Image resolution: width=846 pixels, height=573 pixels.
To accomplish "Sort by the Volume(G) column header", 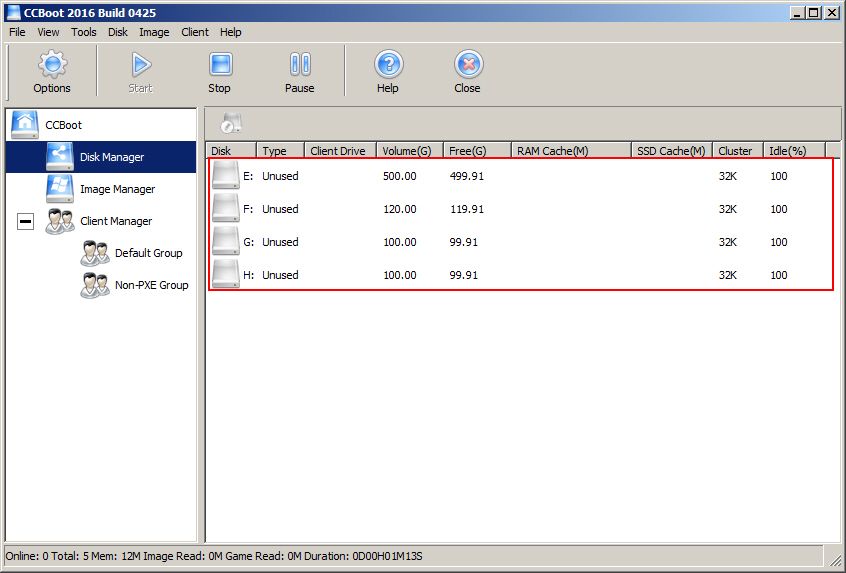I will pyautogui.click(x=410, y=151).
